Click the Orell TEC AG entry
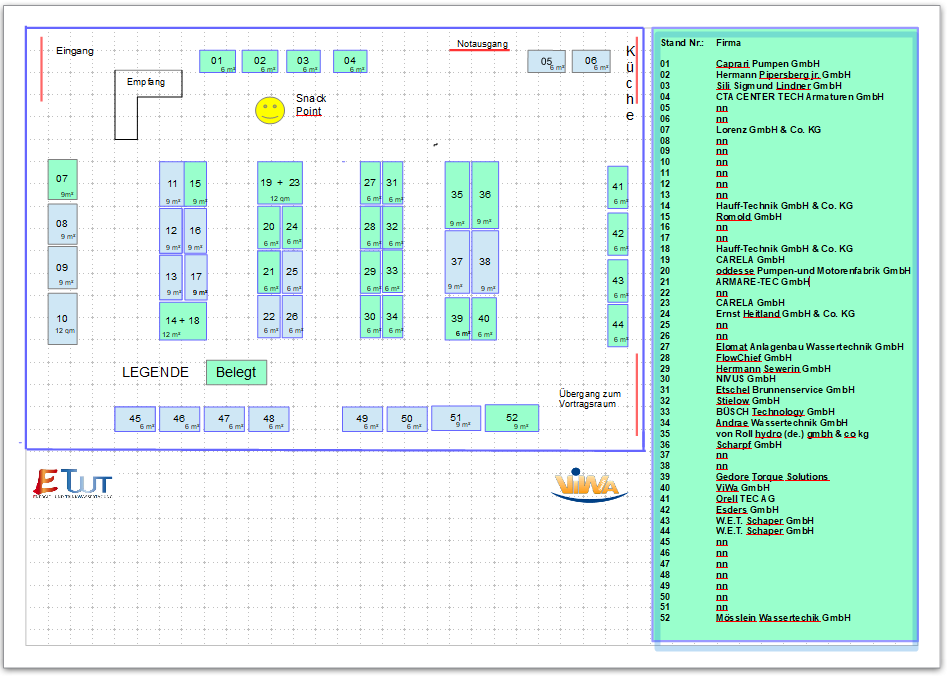The image size is (947, 676). click(745, 499)
